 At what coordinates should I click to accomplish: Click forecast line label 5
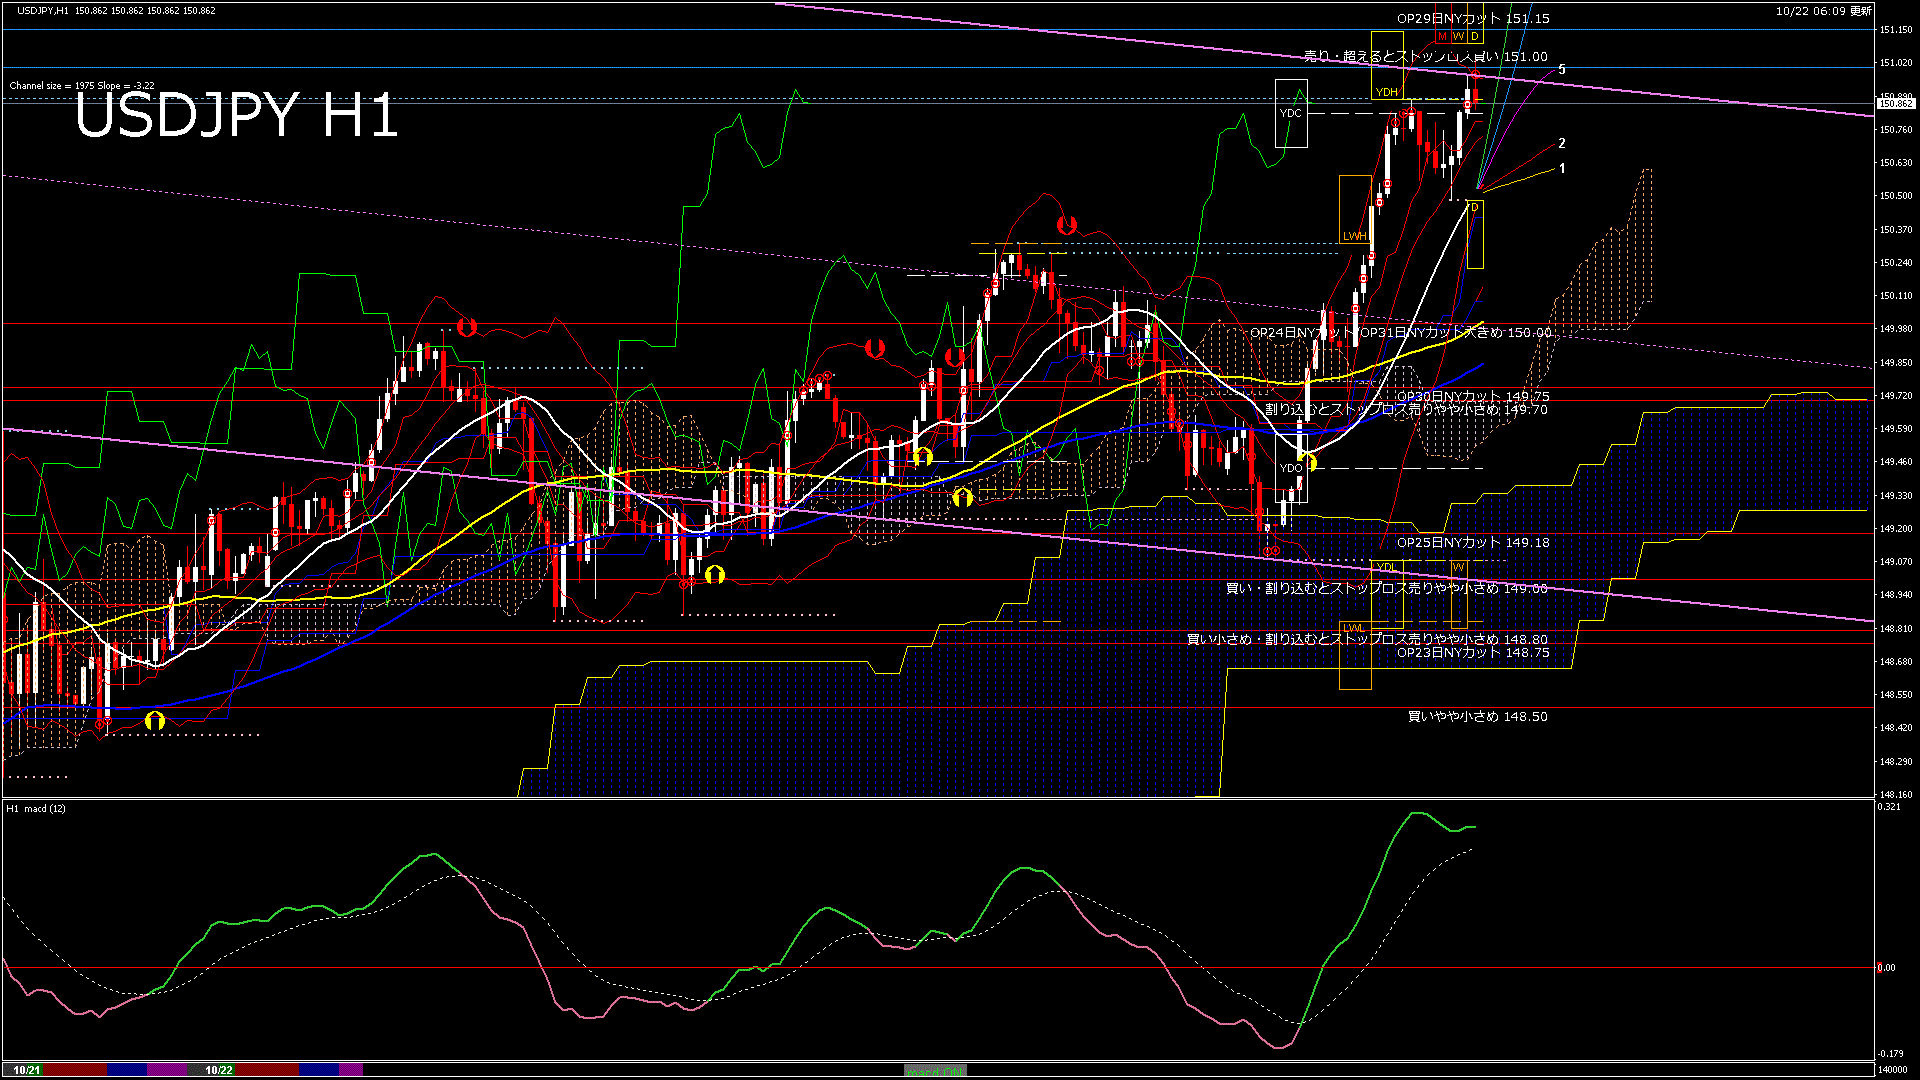pyautogui.click(x=1562, y=70)
